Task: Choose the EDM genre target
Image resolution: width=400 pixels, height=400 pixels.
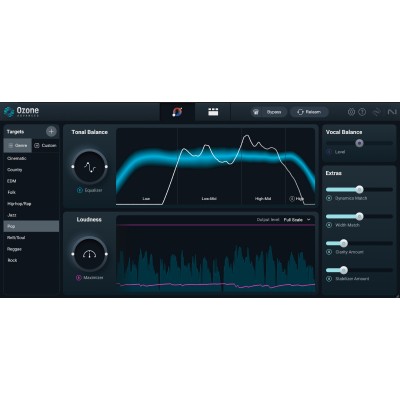Action: pos(31,181)
